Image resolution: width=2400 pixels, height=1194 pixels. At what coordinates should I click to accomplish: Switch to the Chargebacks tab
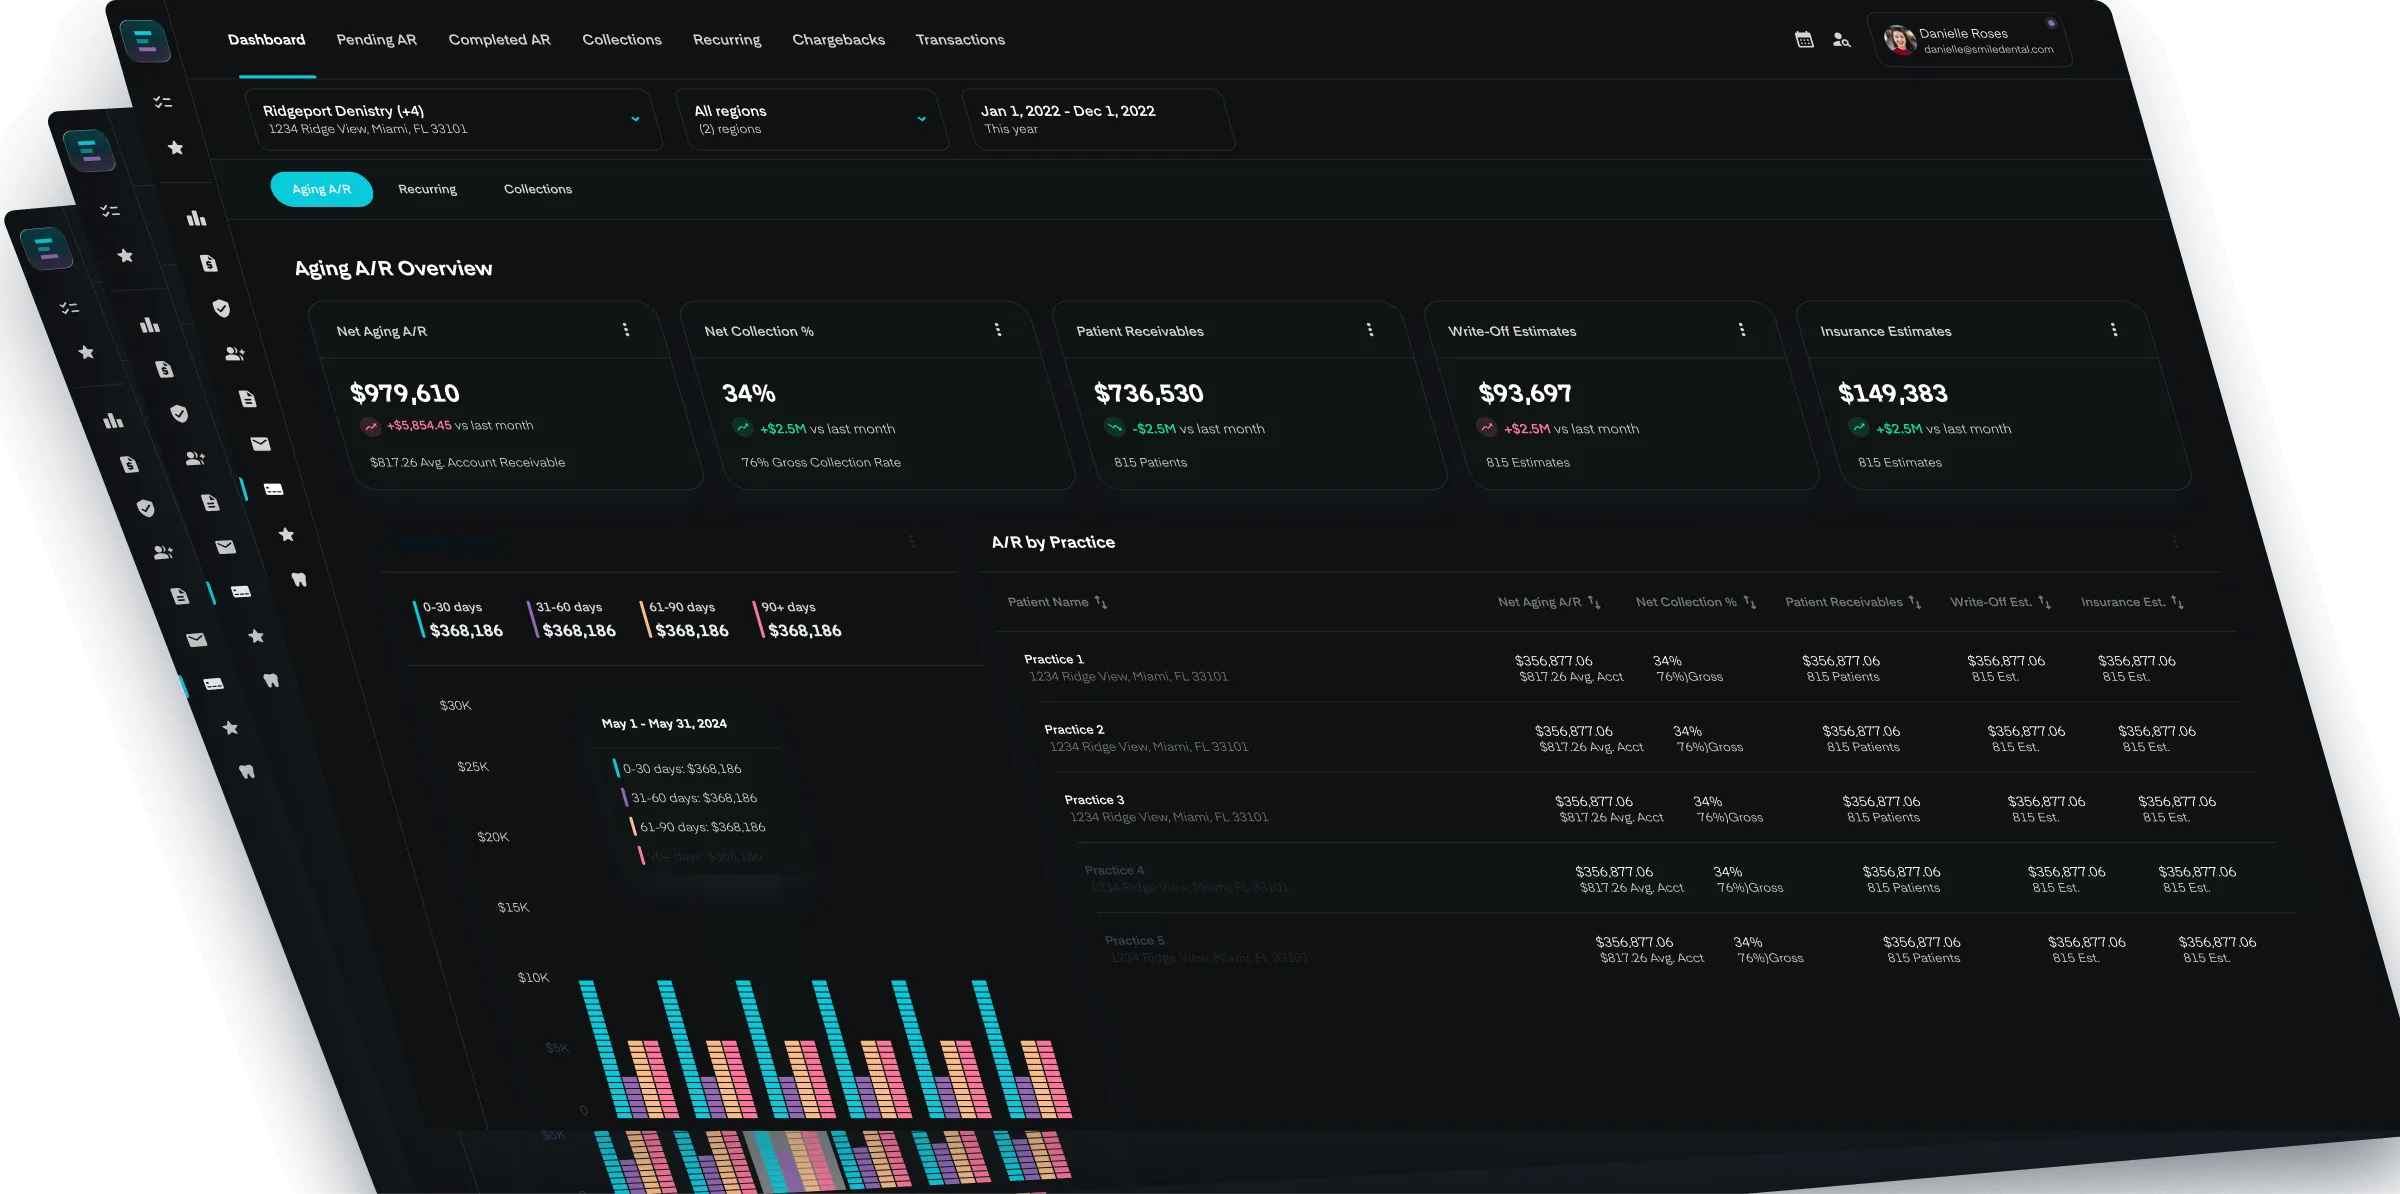[838, 40]
